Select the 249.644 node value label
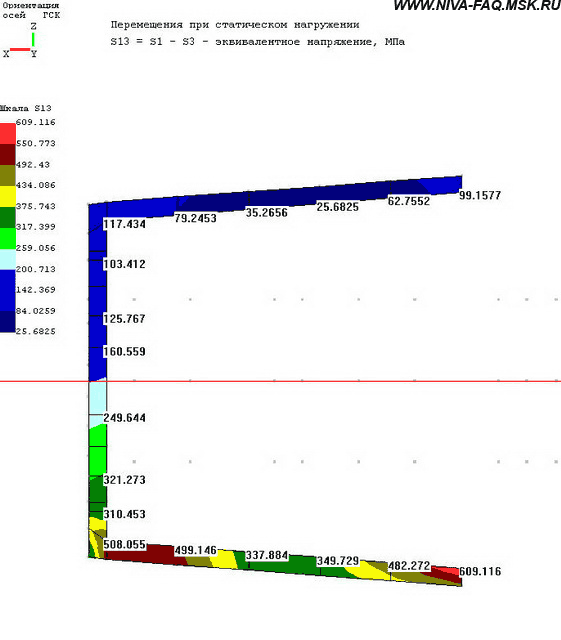 tap(125, 418)
